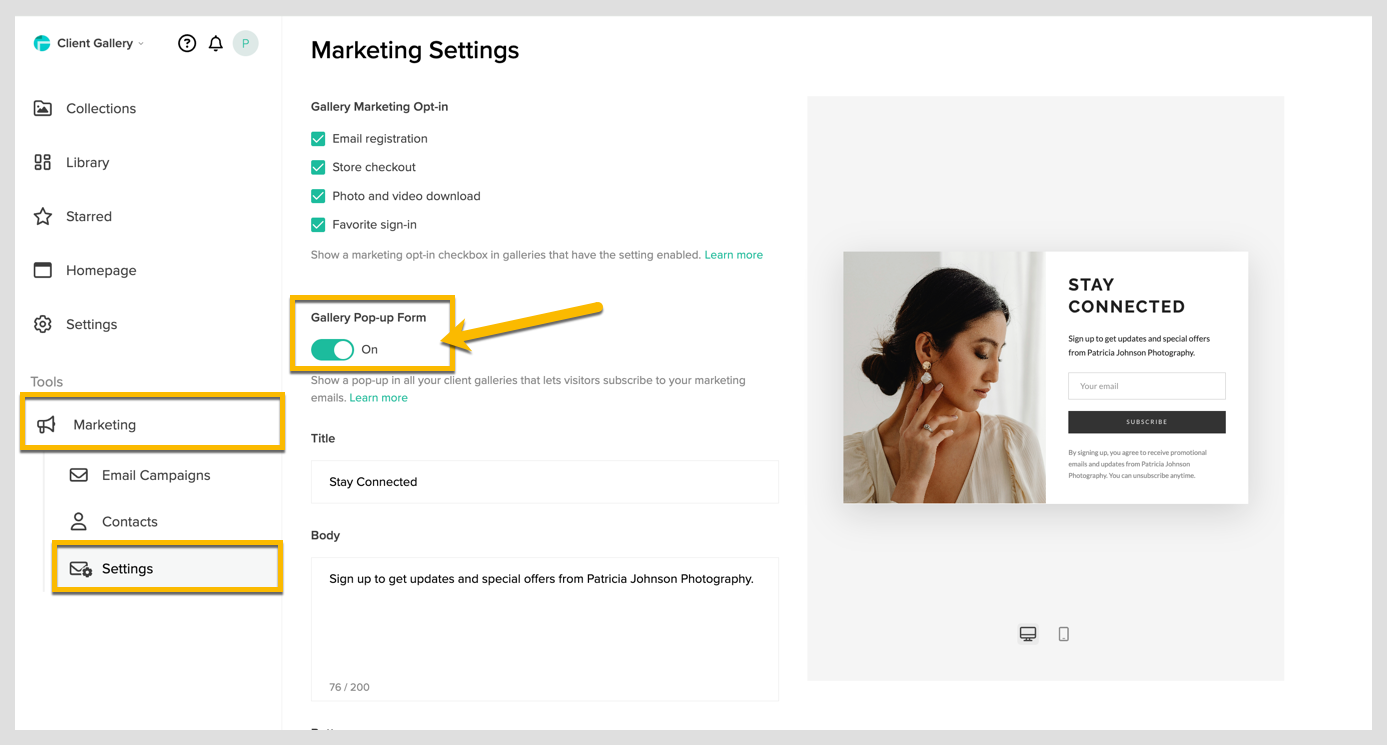The height and width of the screenshot is (745, 1387).
Task: Click the Client Gallery logo icon
Action: [x=42, y=43]
